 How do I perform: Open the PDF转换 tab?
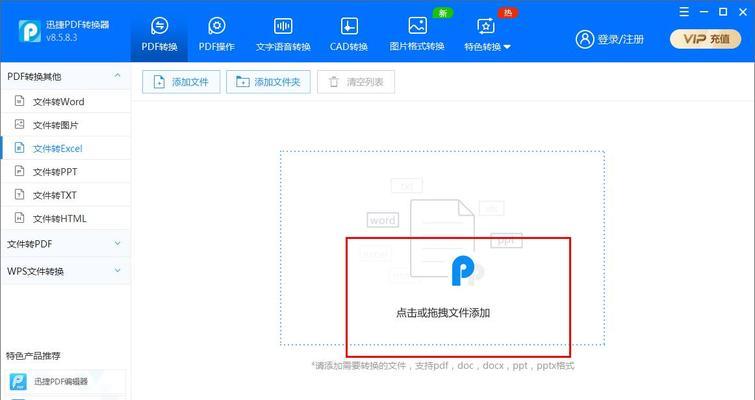click(159, 34)
